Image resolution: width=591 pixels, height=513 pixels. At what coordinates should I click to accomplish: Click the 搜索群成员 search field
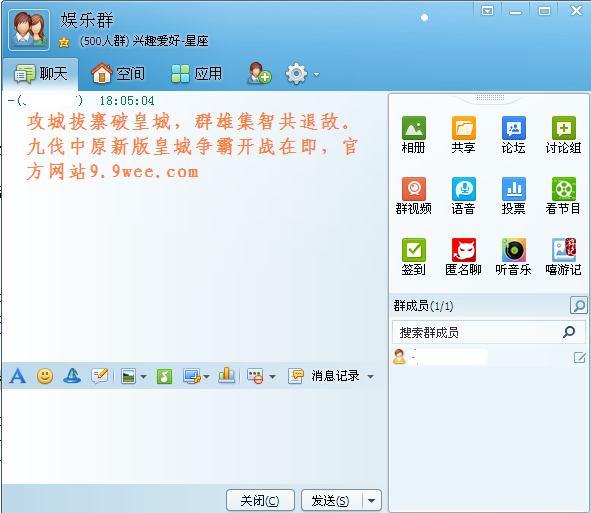(x=489, y=332)
